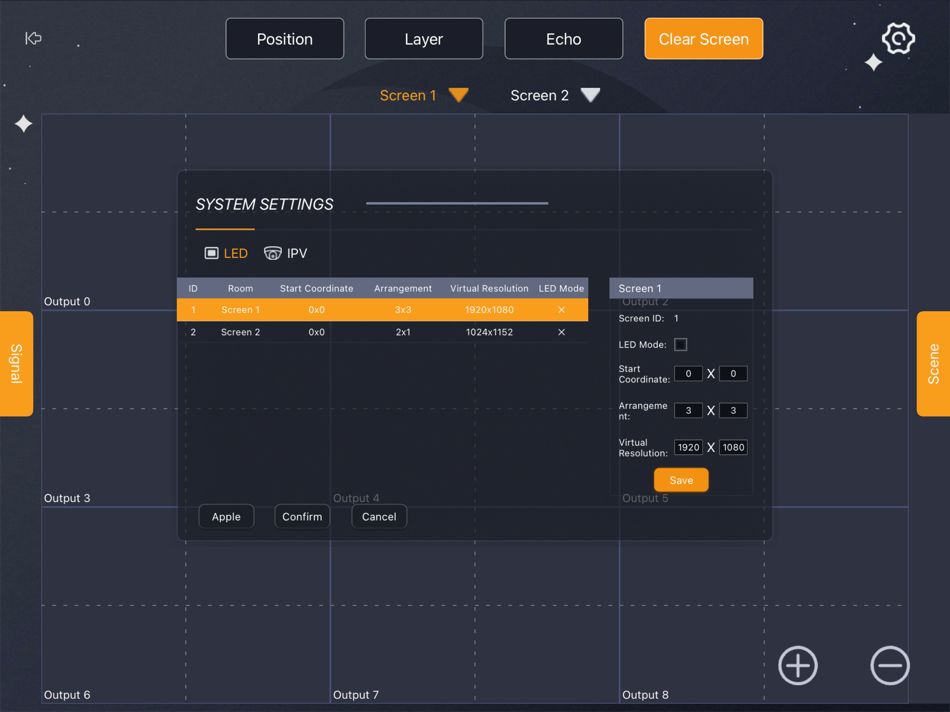Select the Output 6 grid cell label
The width and height of the screenshot is (950, 712).
click(67, 694)
